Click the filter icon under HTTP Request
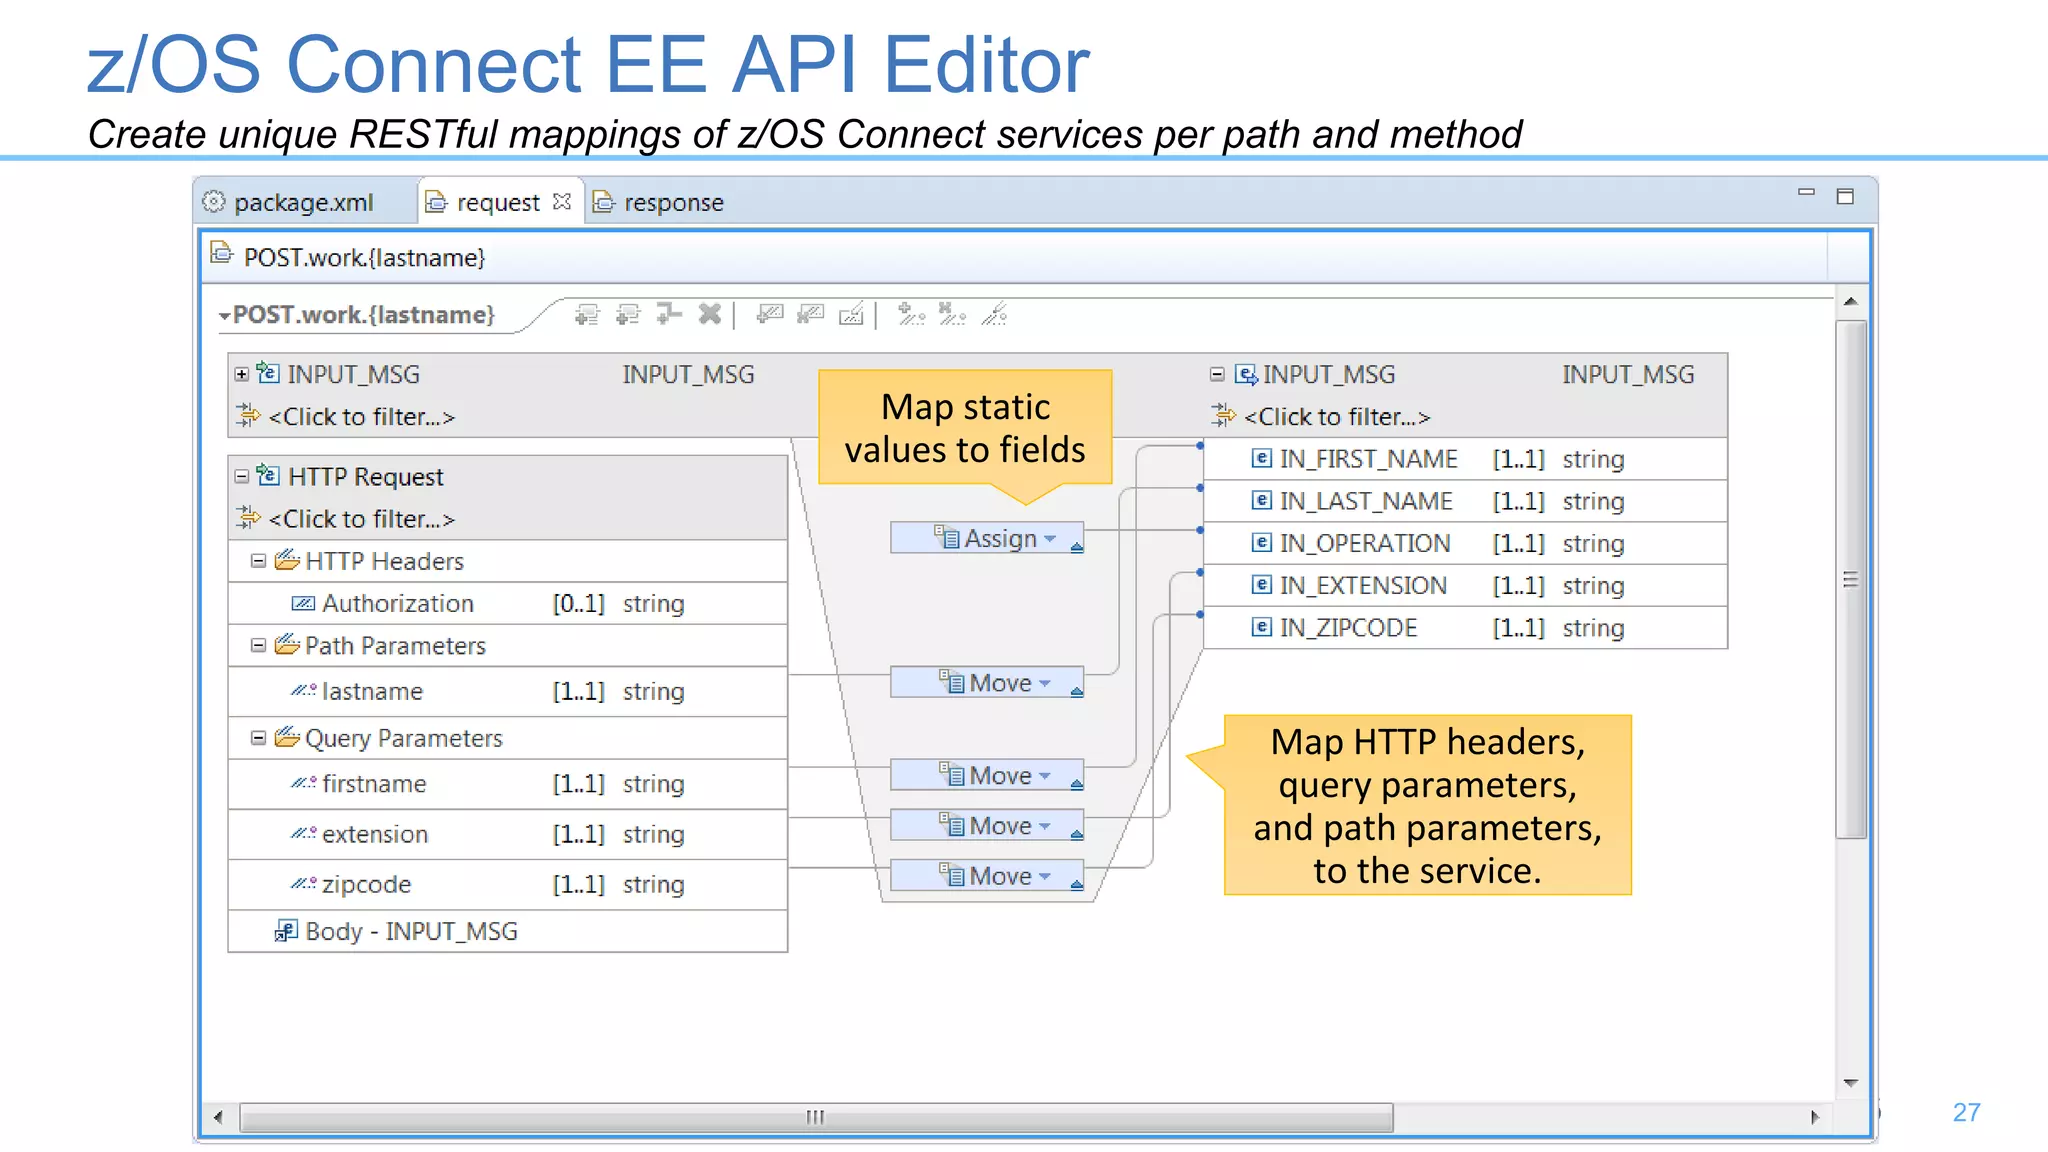2048x1152 pixels. 247,517
